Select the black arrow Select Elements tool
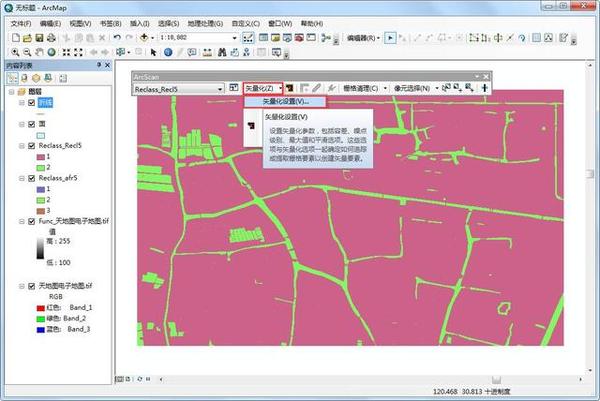This screenshot has width=600, height=401. (153, 52)
